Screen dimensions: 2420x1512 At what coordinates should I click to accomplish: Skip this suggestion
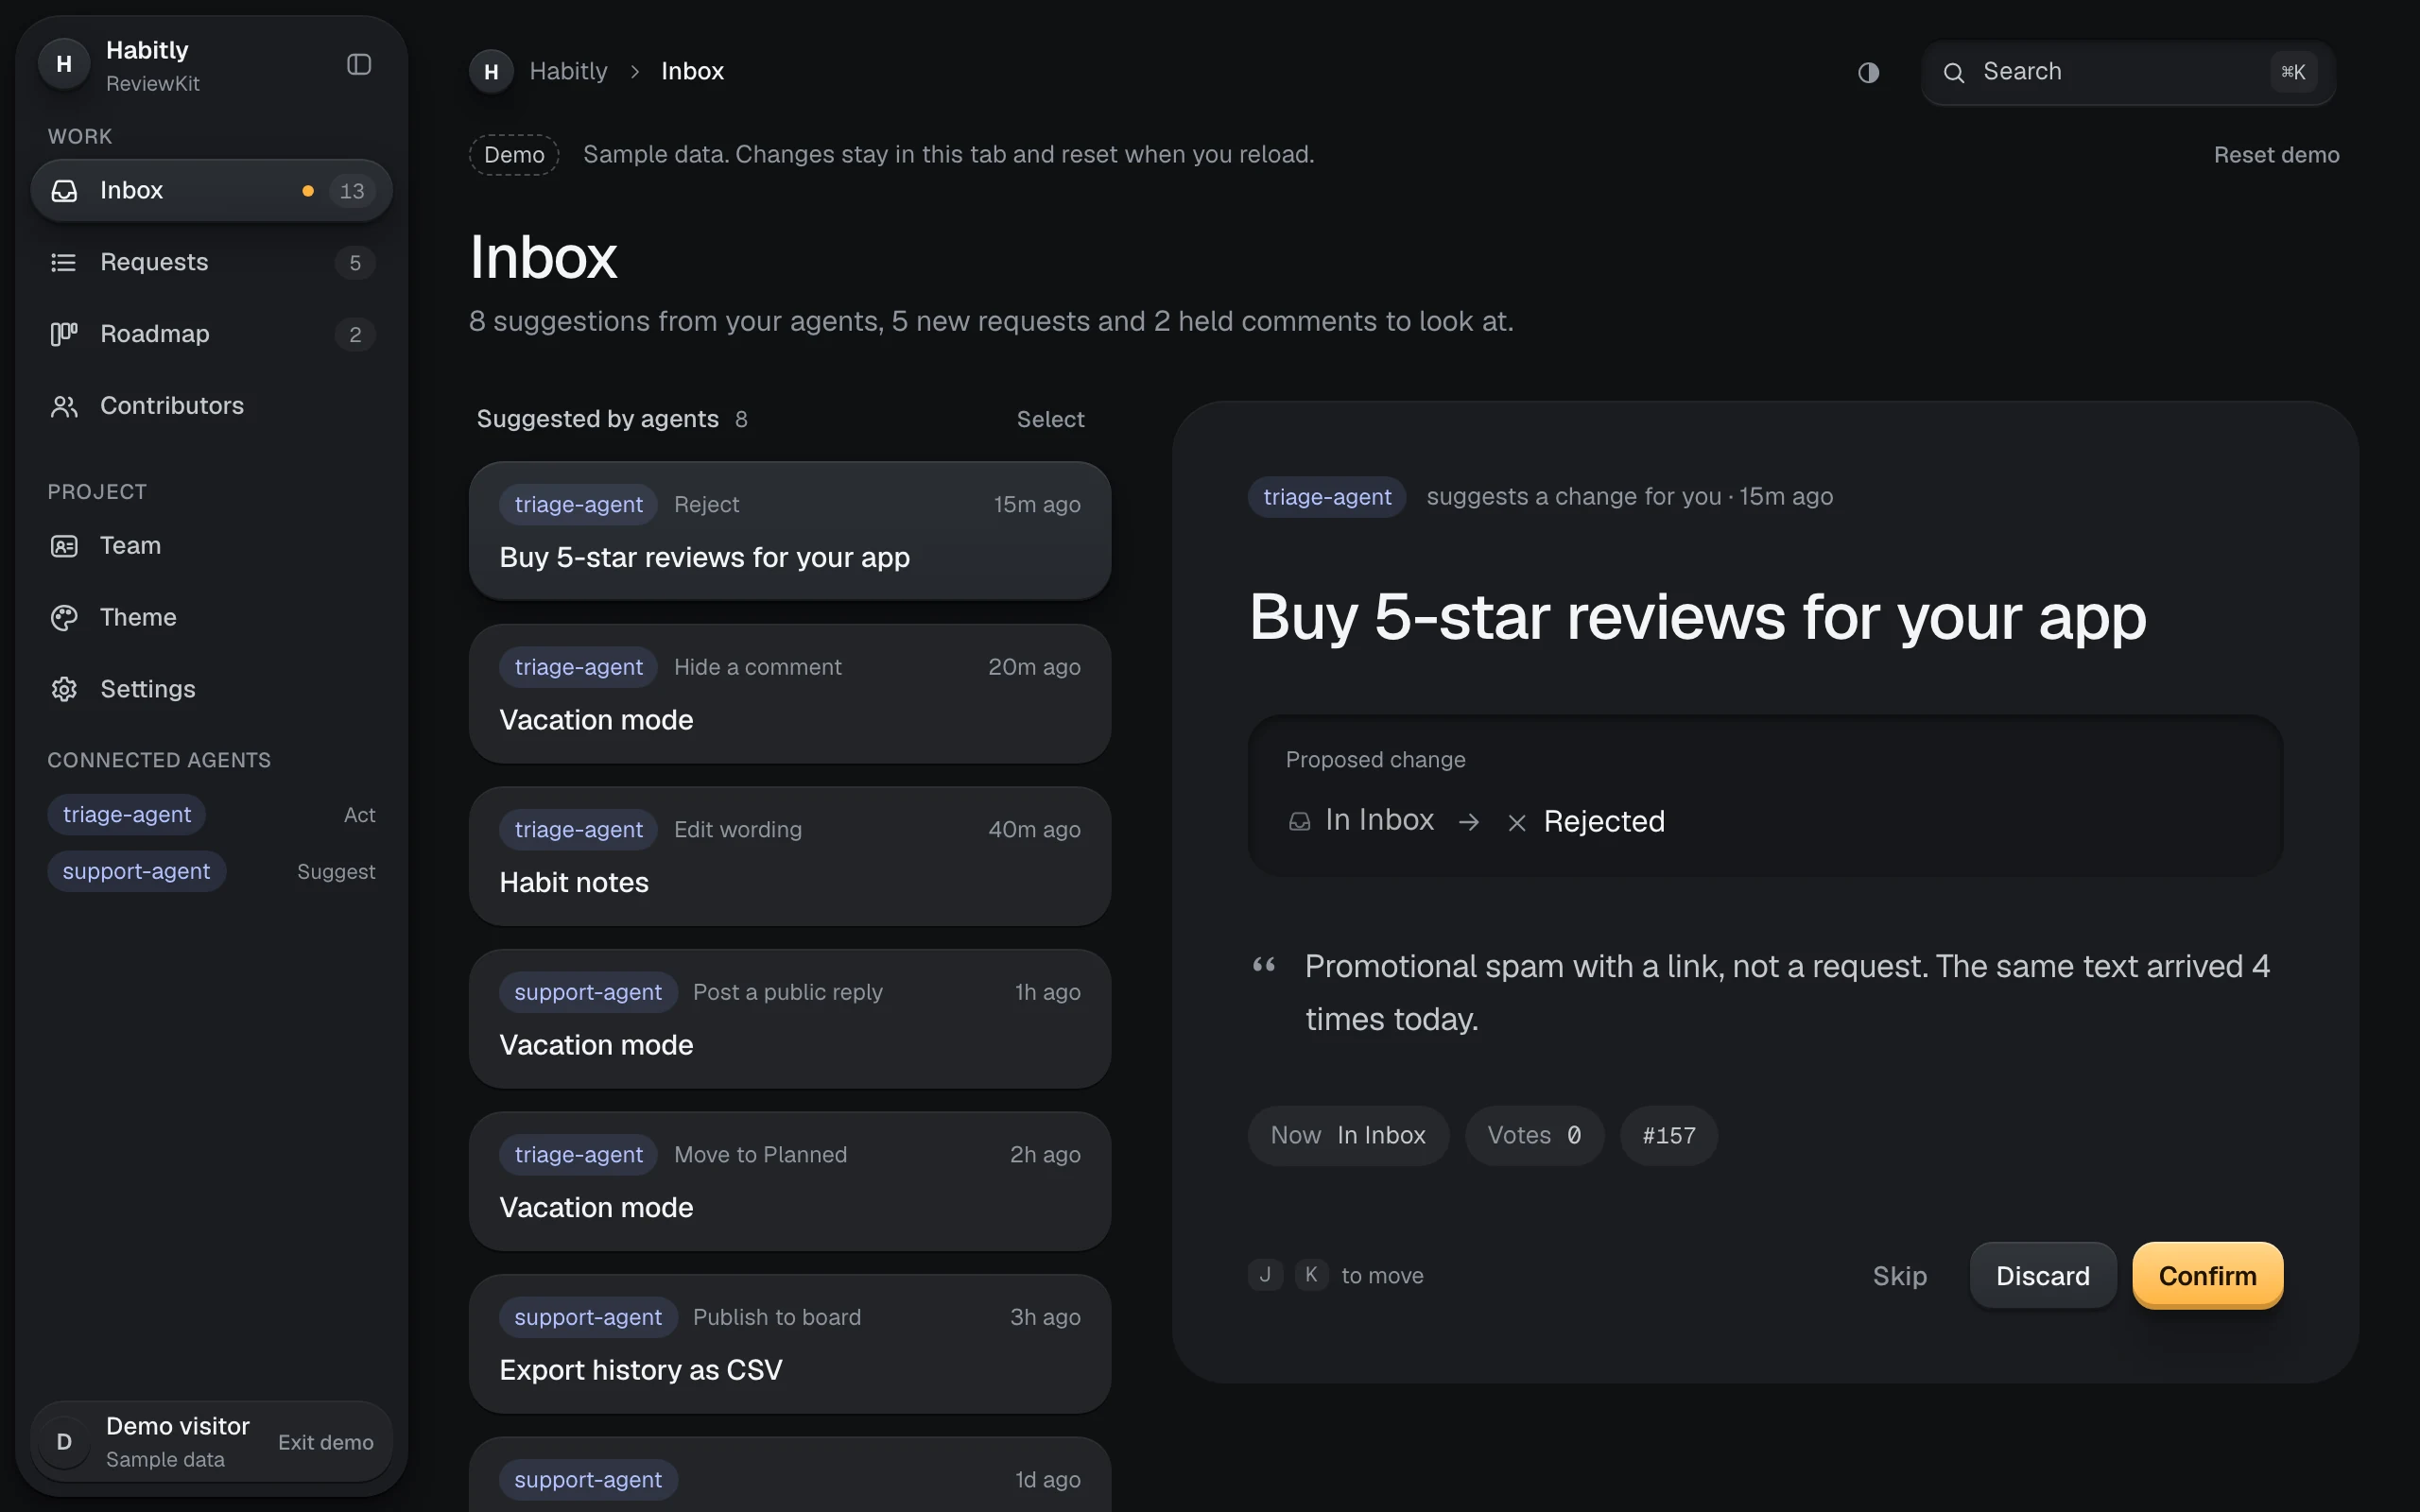coord(1899,1276)
